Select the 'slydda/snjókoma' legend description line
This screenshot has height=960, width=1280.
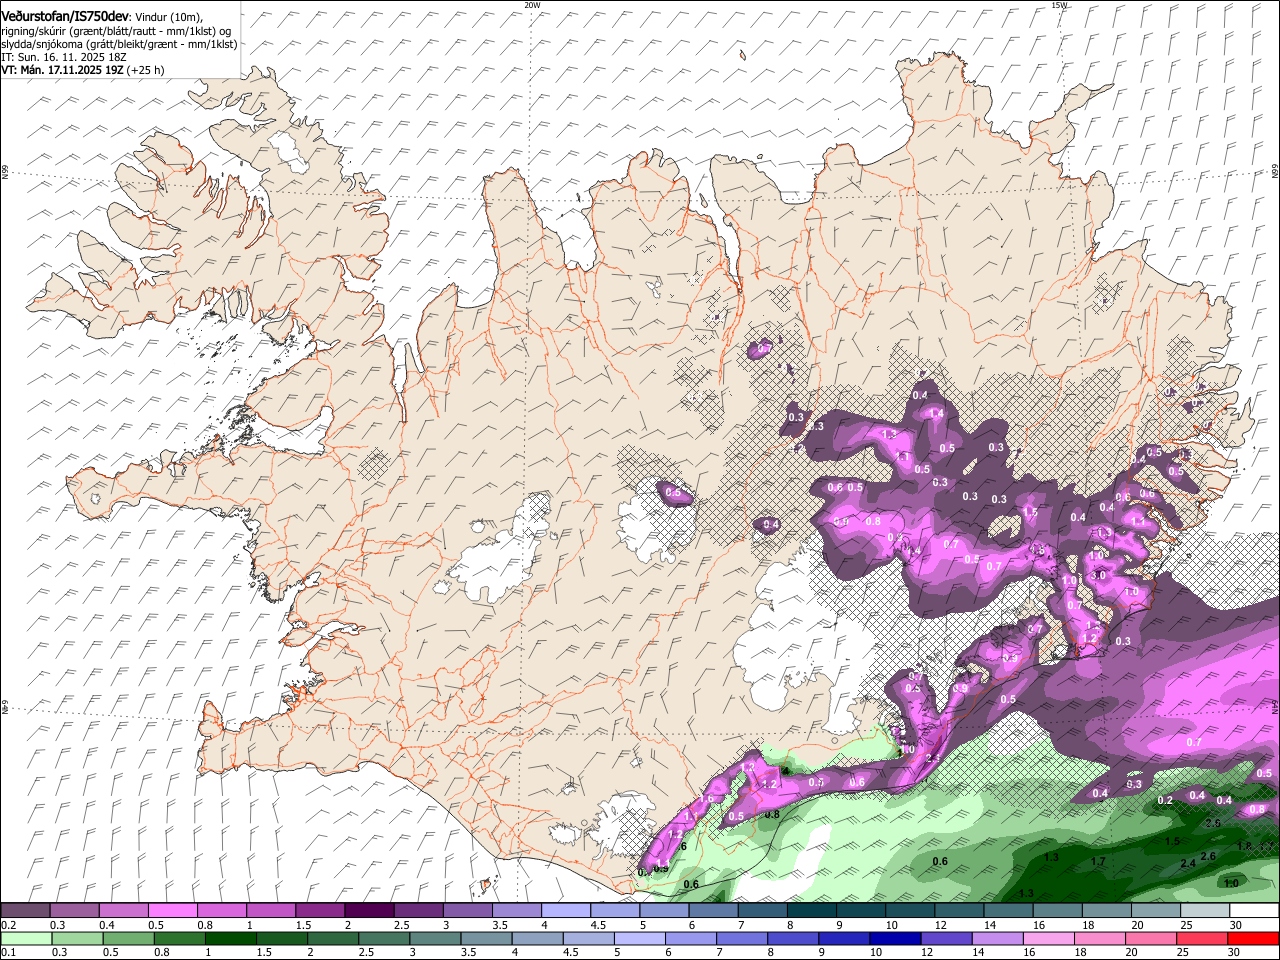coord(119,44)
